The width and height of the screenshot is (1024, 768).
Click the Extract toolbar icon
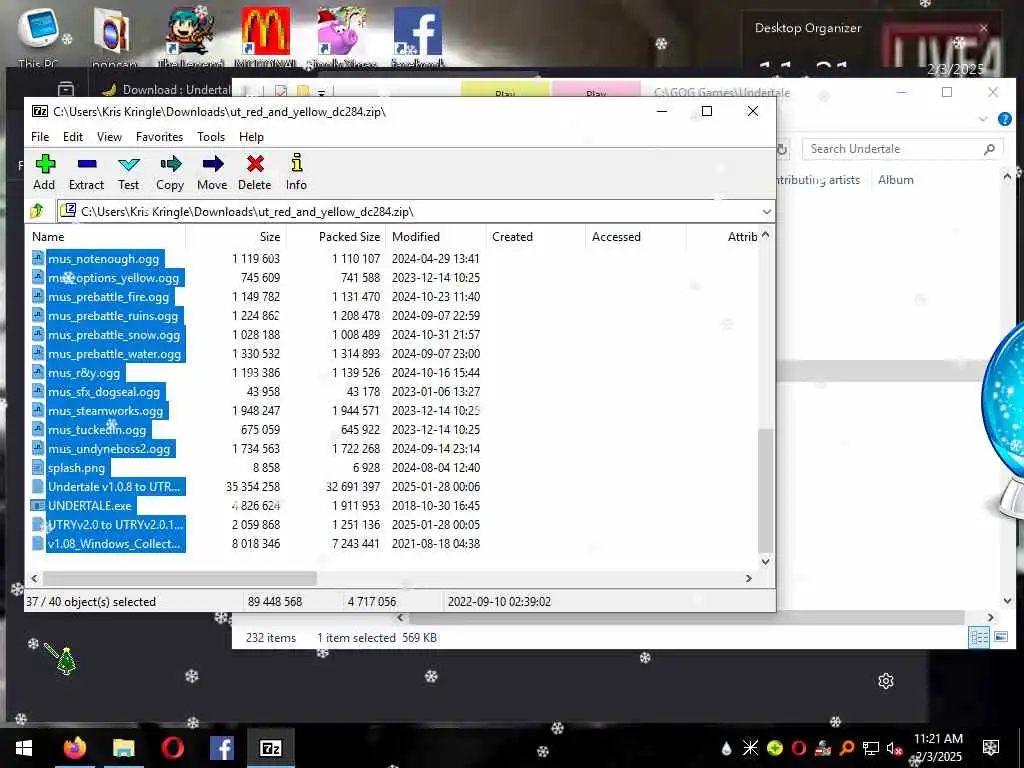click(x=86, y=172)
